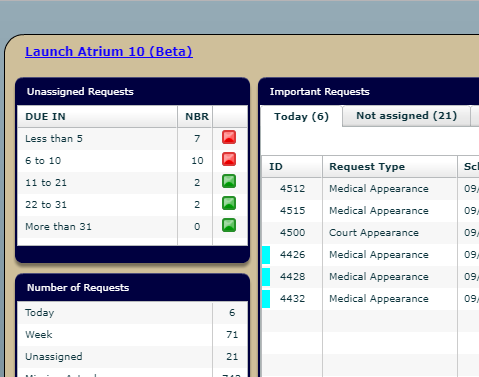
Task: Switch to the Today (6) tab
Action: tap(301, 116)
